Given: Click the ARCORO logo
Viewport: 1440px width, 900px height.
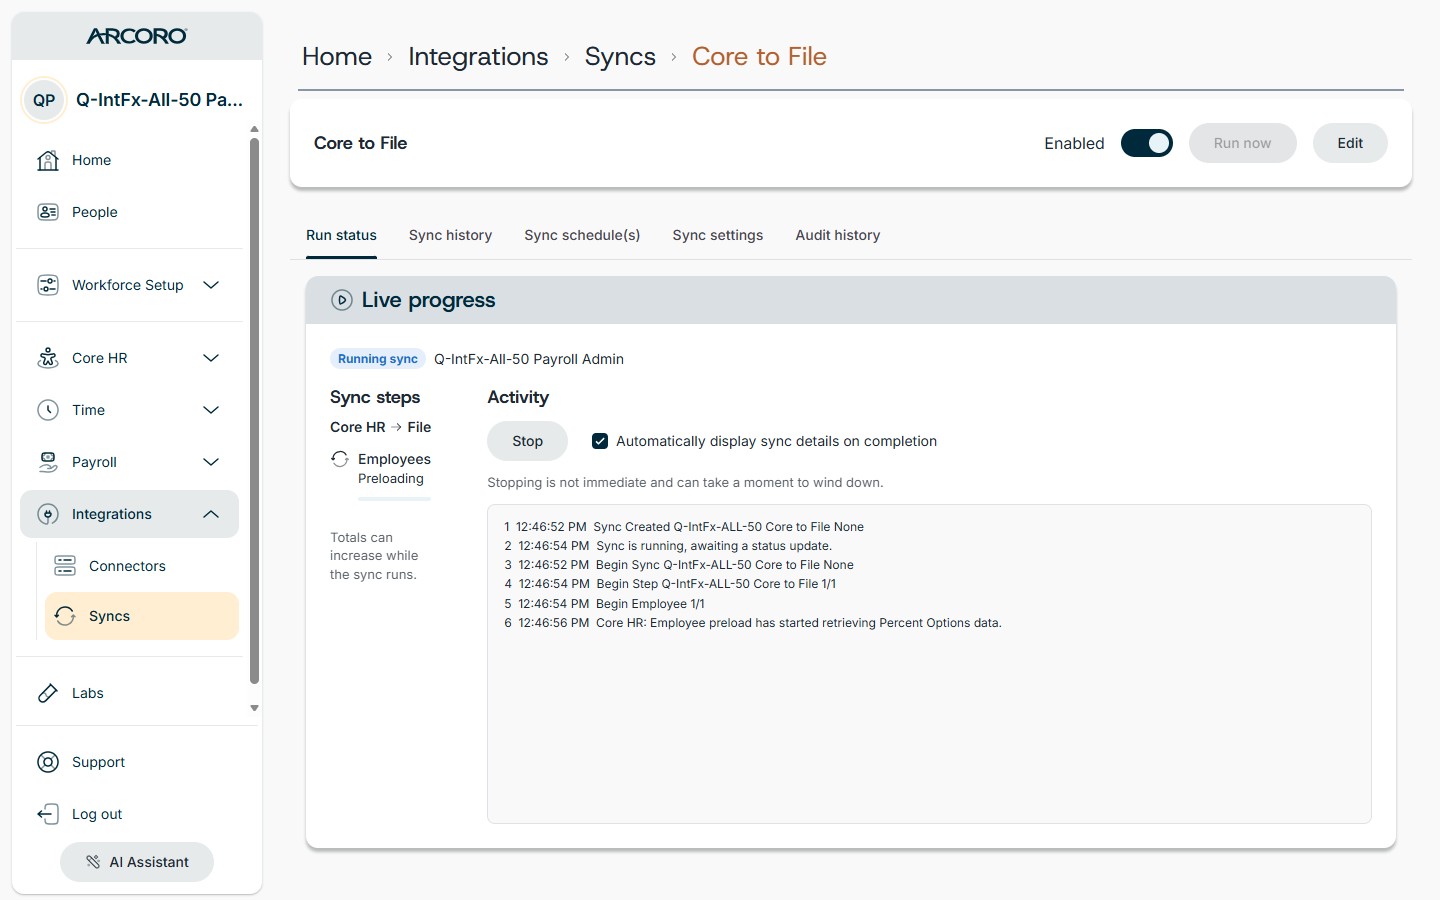Looking at the screenshot, I should [x=137, y=36].
